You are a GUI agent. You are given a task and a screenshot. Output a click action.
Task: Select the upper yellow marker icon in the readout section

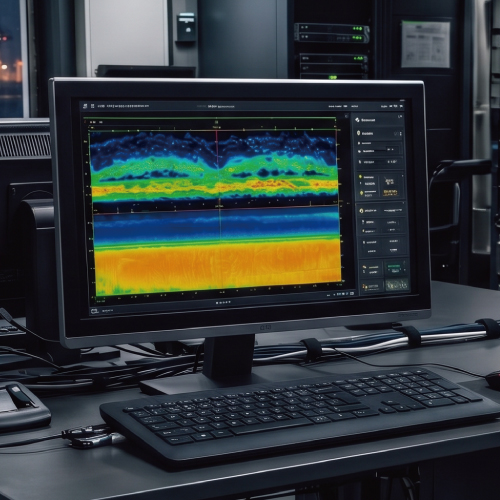360,177
